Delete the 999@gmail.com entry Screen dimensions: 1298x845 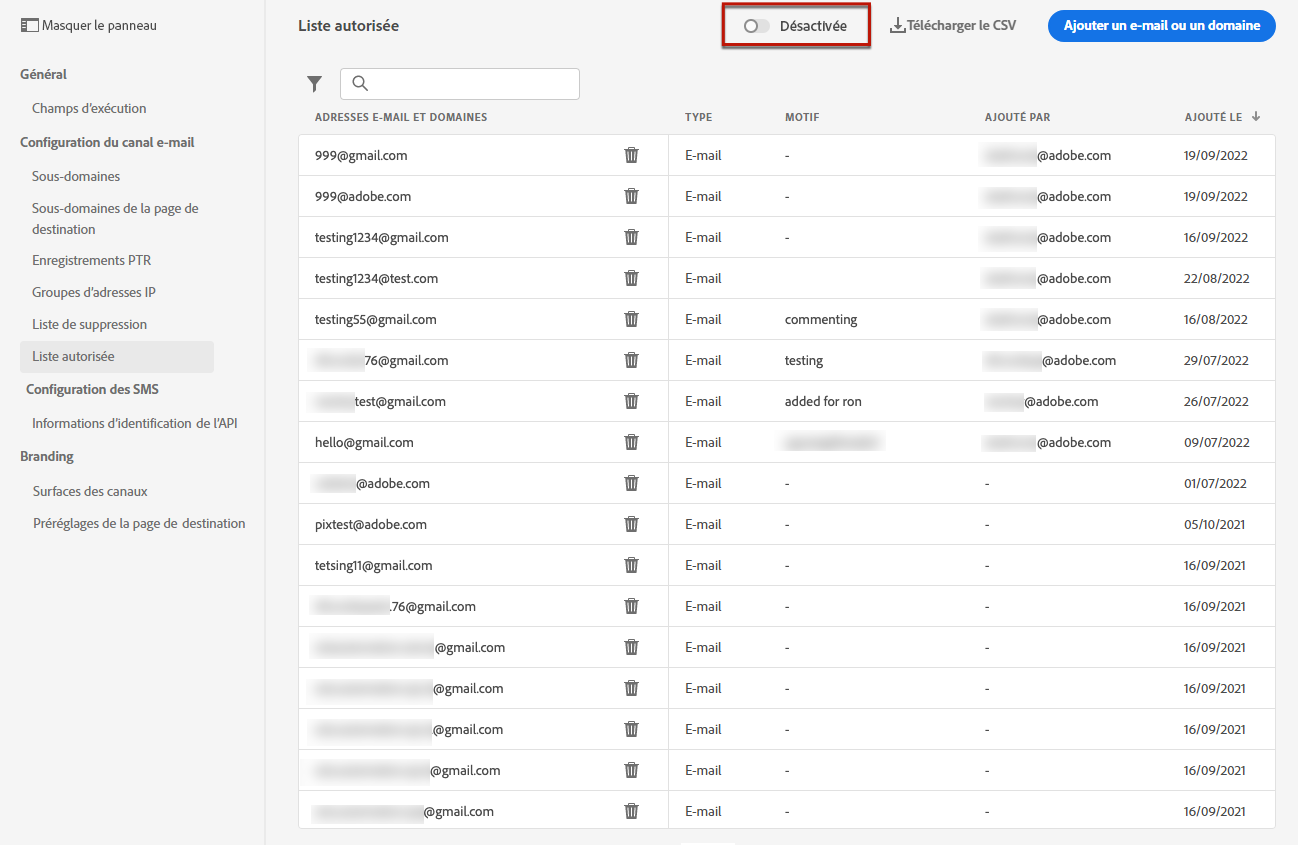(631, 155)
